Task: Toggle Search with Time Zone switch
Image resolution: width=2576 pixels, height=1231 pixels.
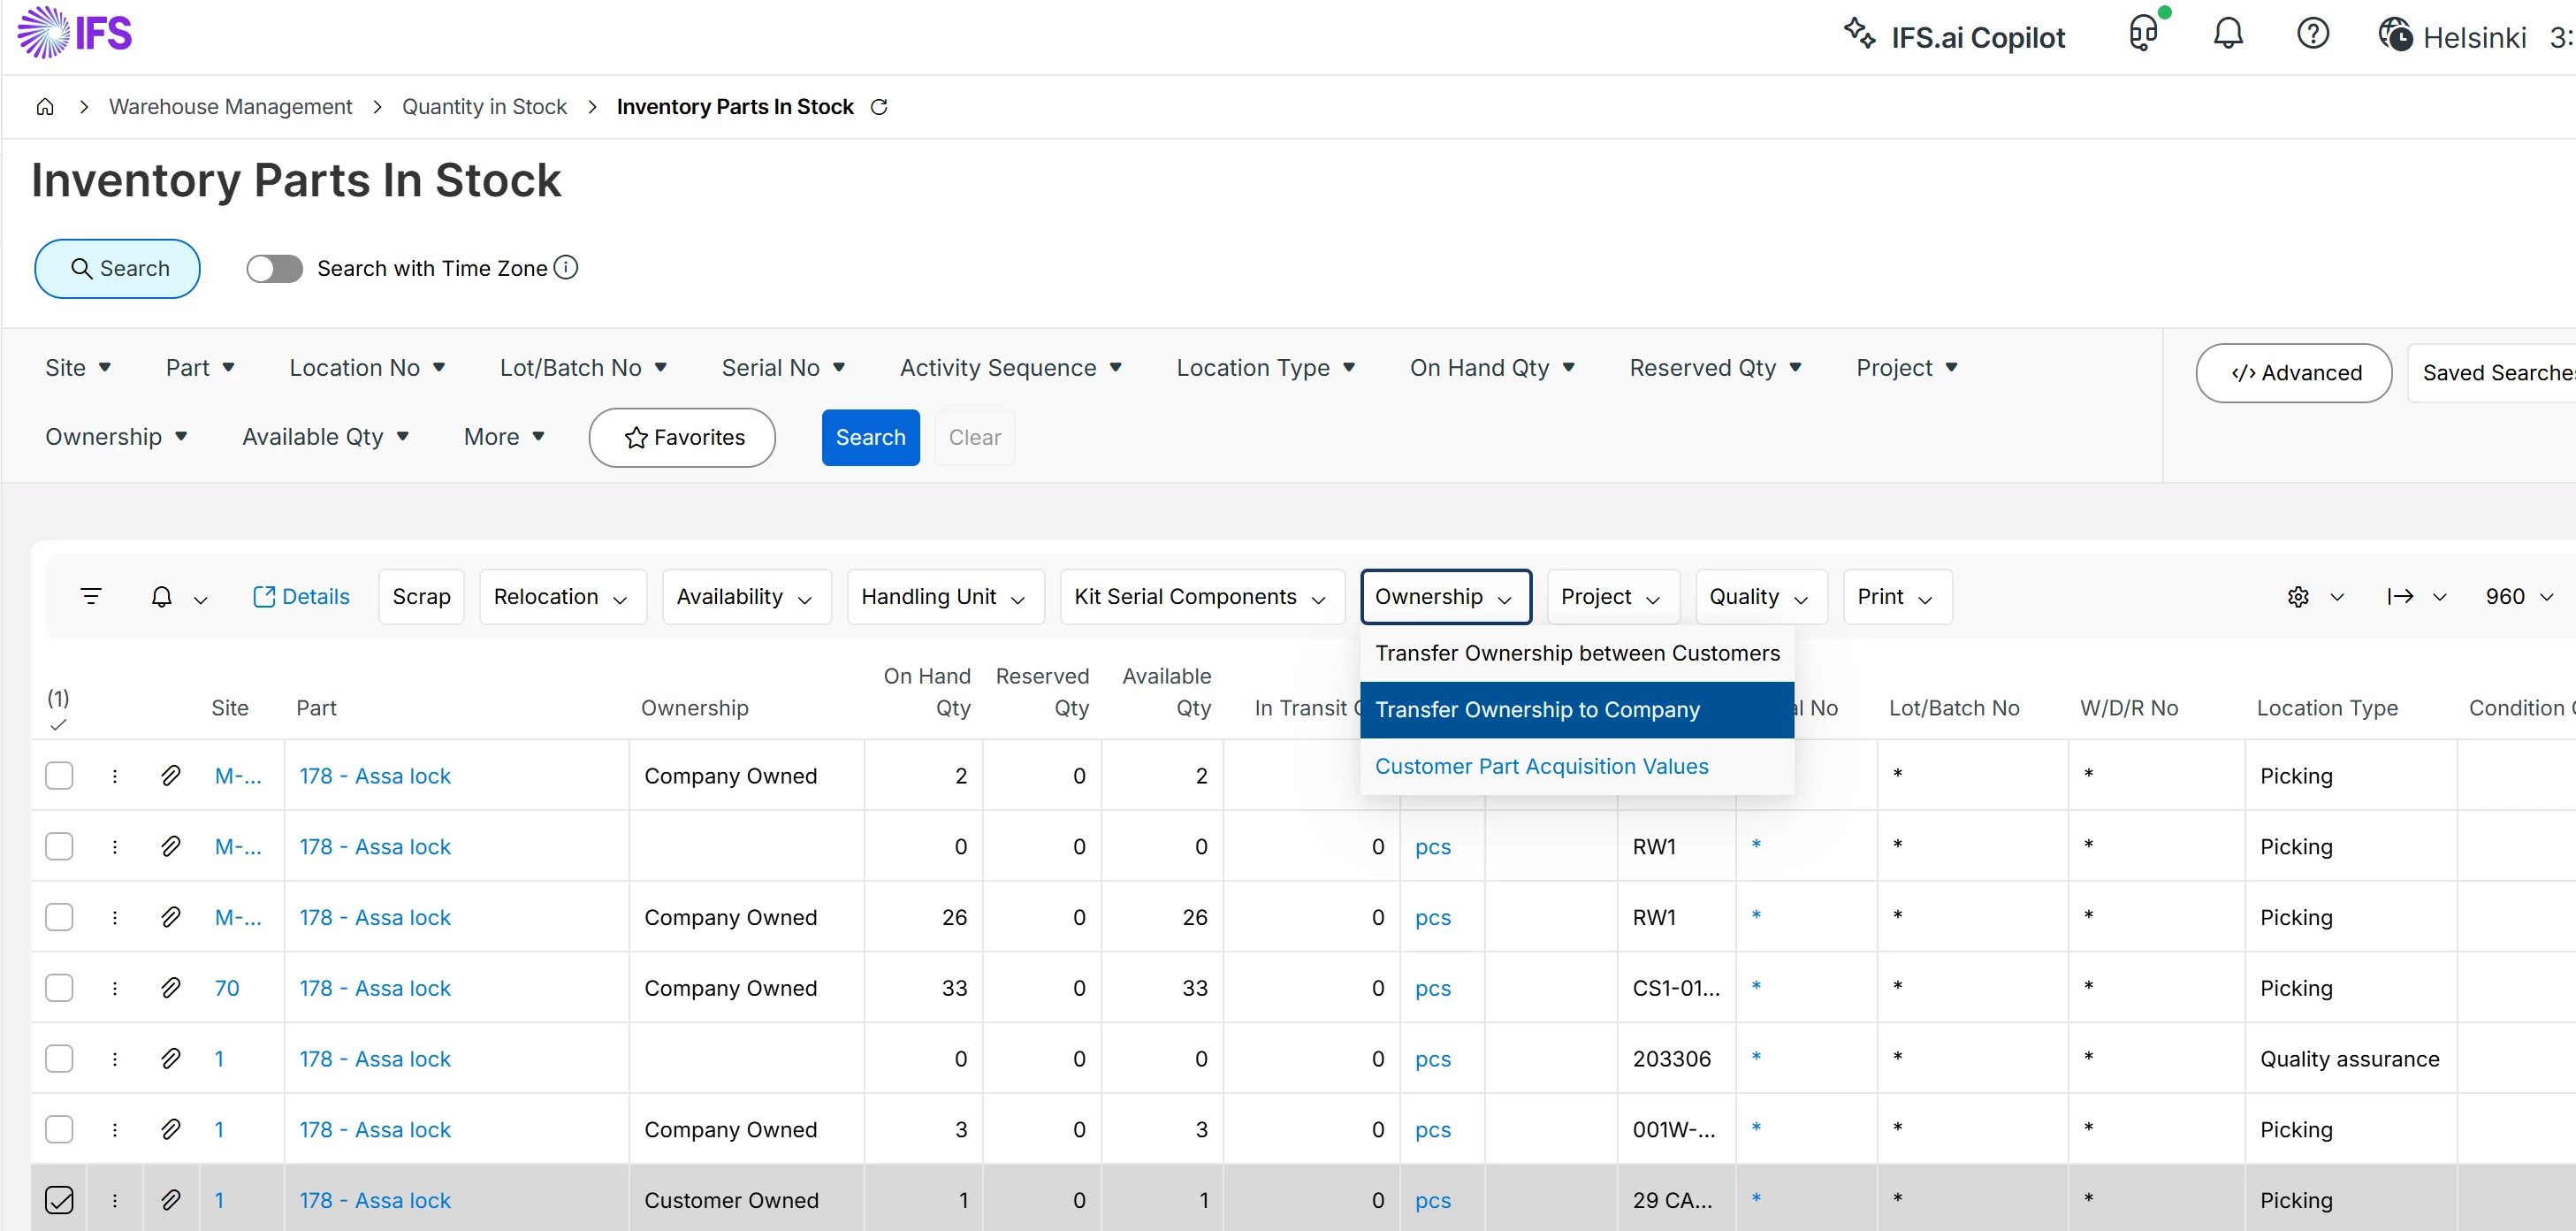Action: click(274, 268)
